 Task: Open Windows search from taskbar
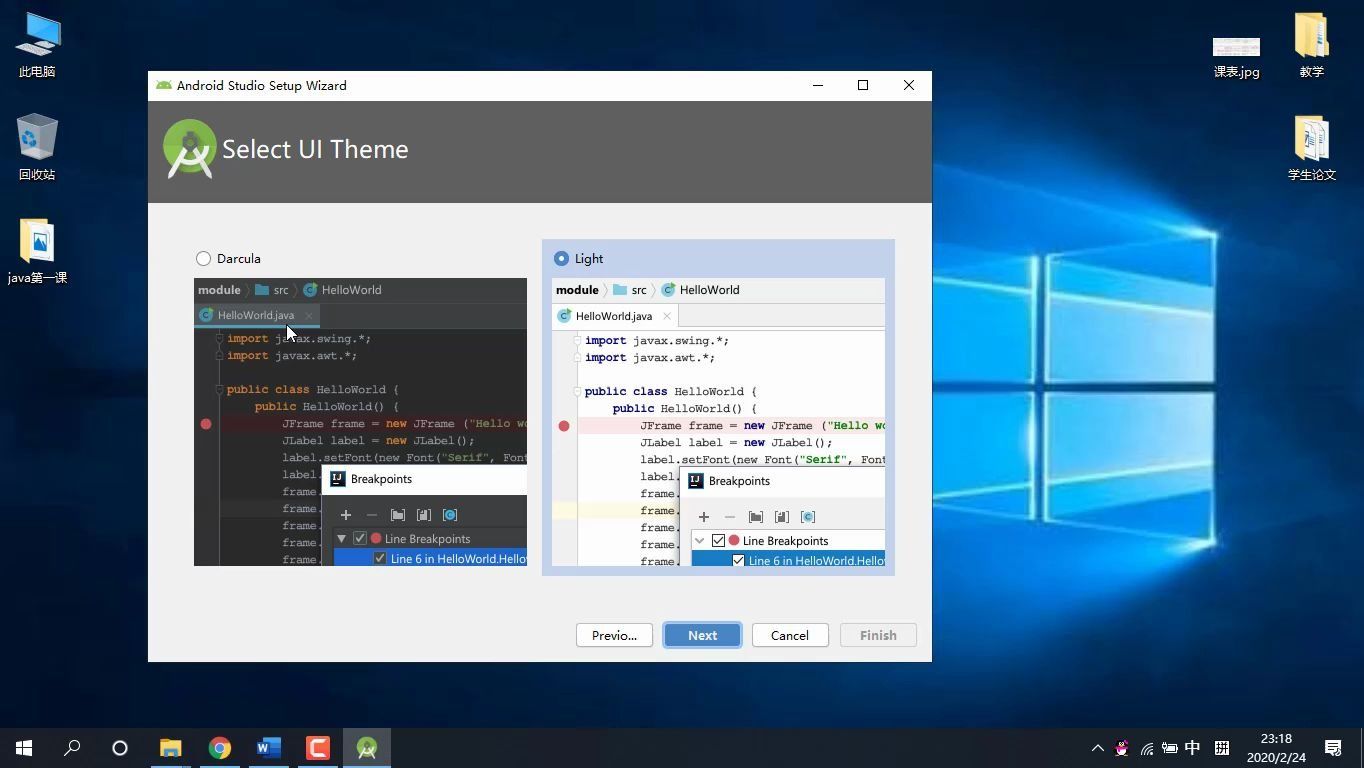tap(72, 748)
